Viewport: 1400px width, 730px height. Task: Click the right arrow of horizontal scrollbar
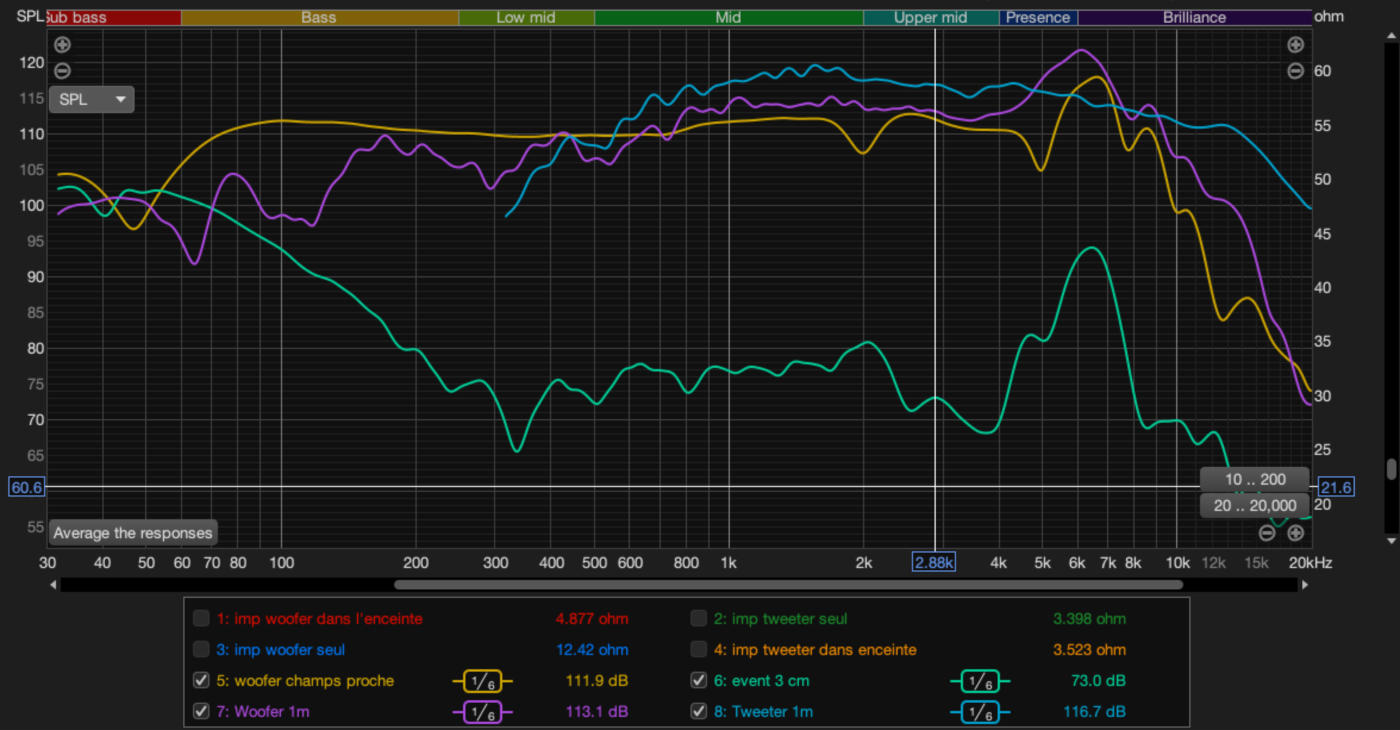click(1304, 585)
